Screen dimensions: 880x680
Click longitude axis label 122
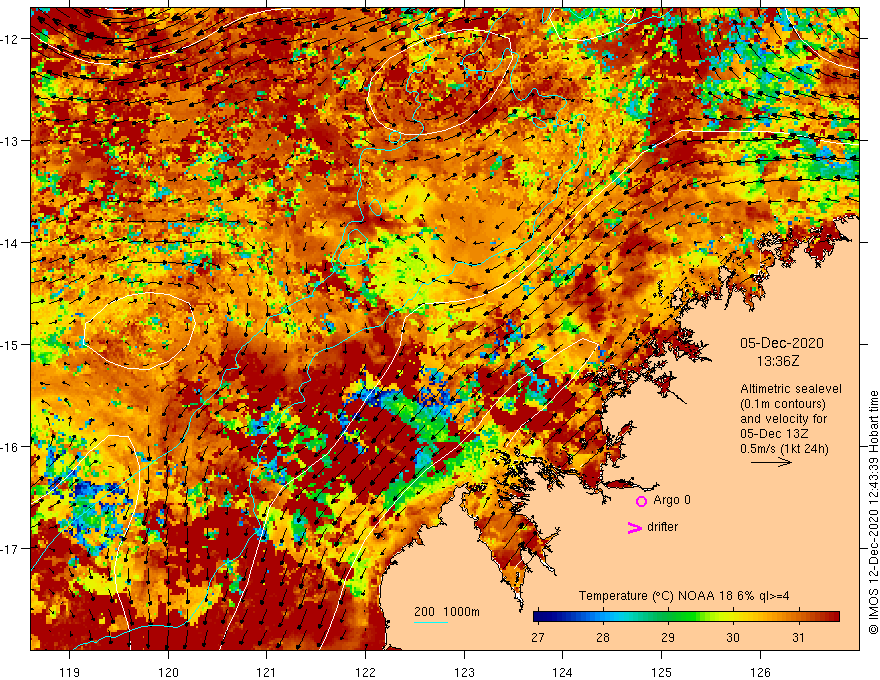[365, 672]
